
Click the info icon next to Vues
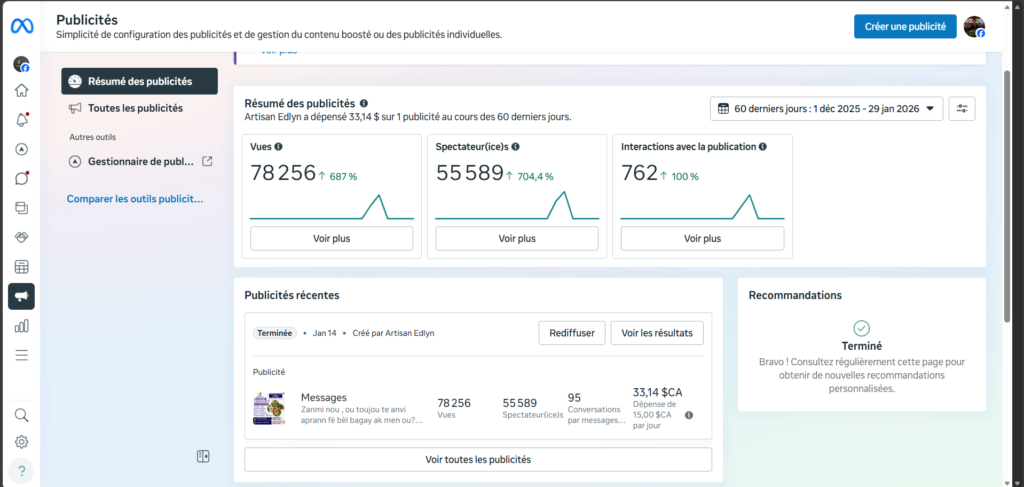click(279, 146)
